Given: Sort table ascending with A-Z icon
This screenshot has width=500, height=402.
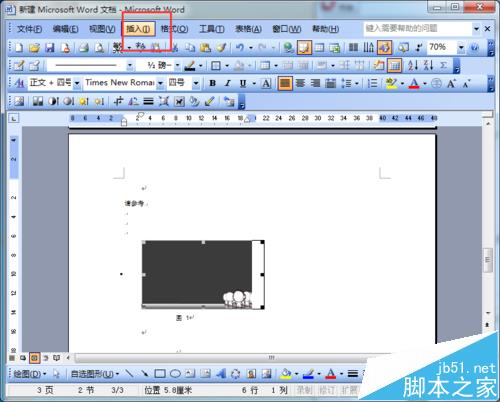Looking at the screenshot, I should [412, 65].
